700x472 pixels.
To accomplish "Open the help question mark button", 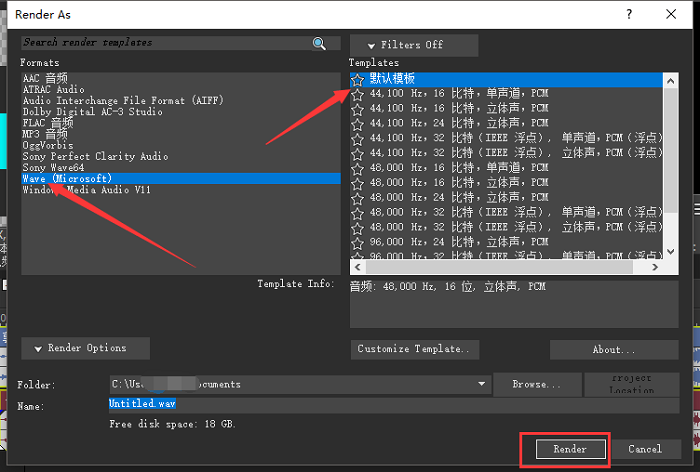I will [629, 14].
